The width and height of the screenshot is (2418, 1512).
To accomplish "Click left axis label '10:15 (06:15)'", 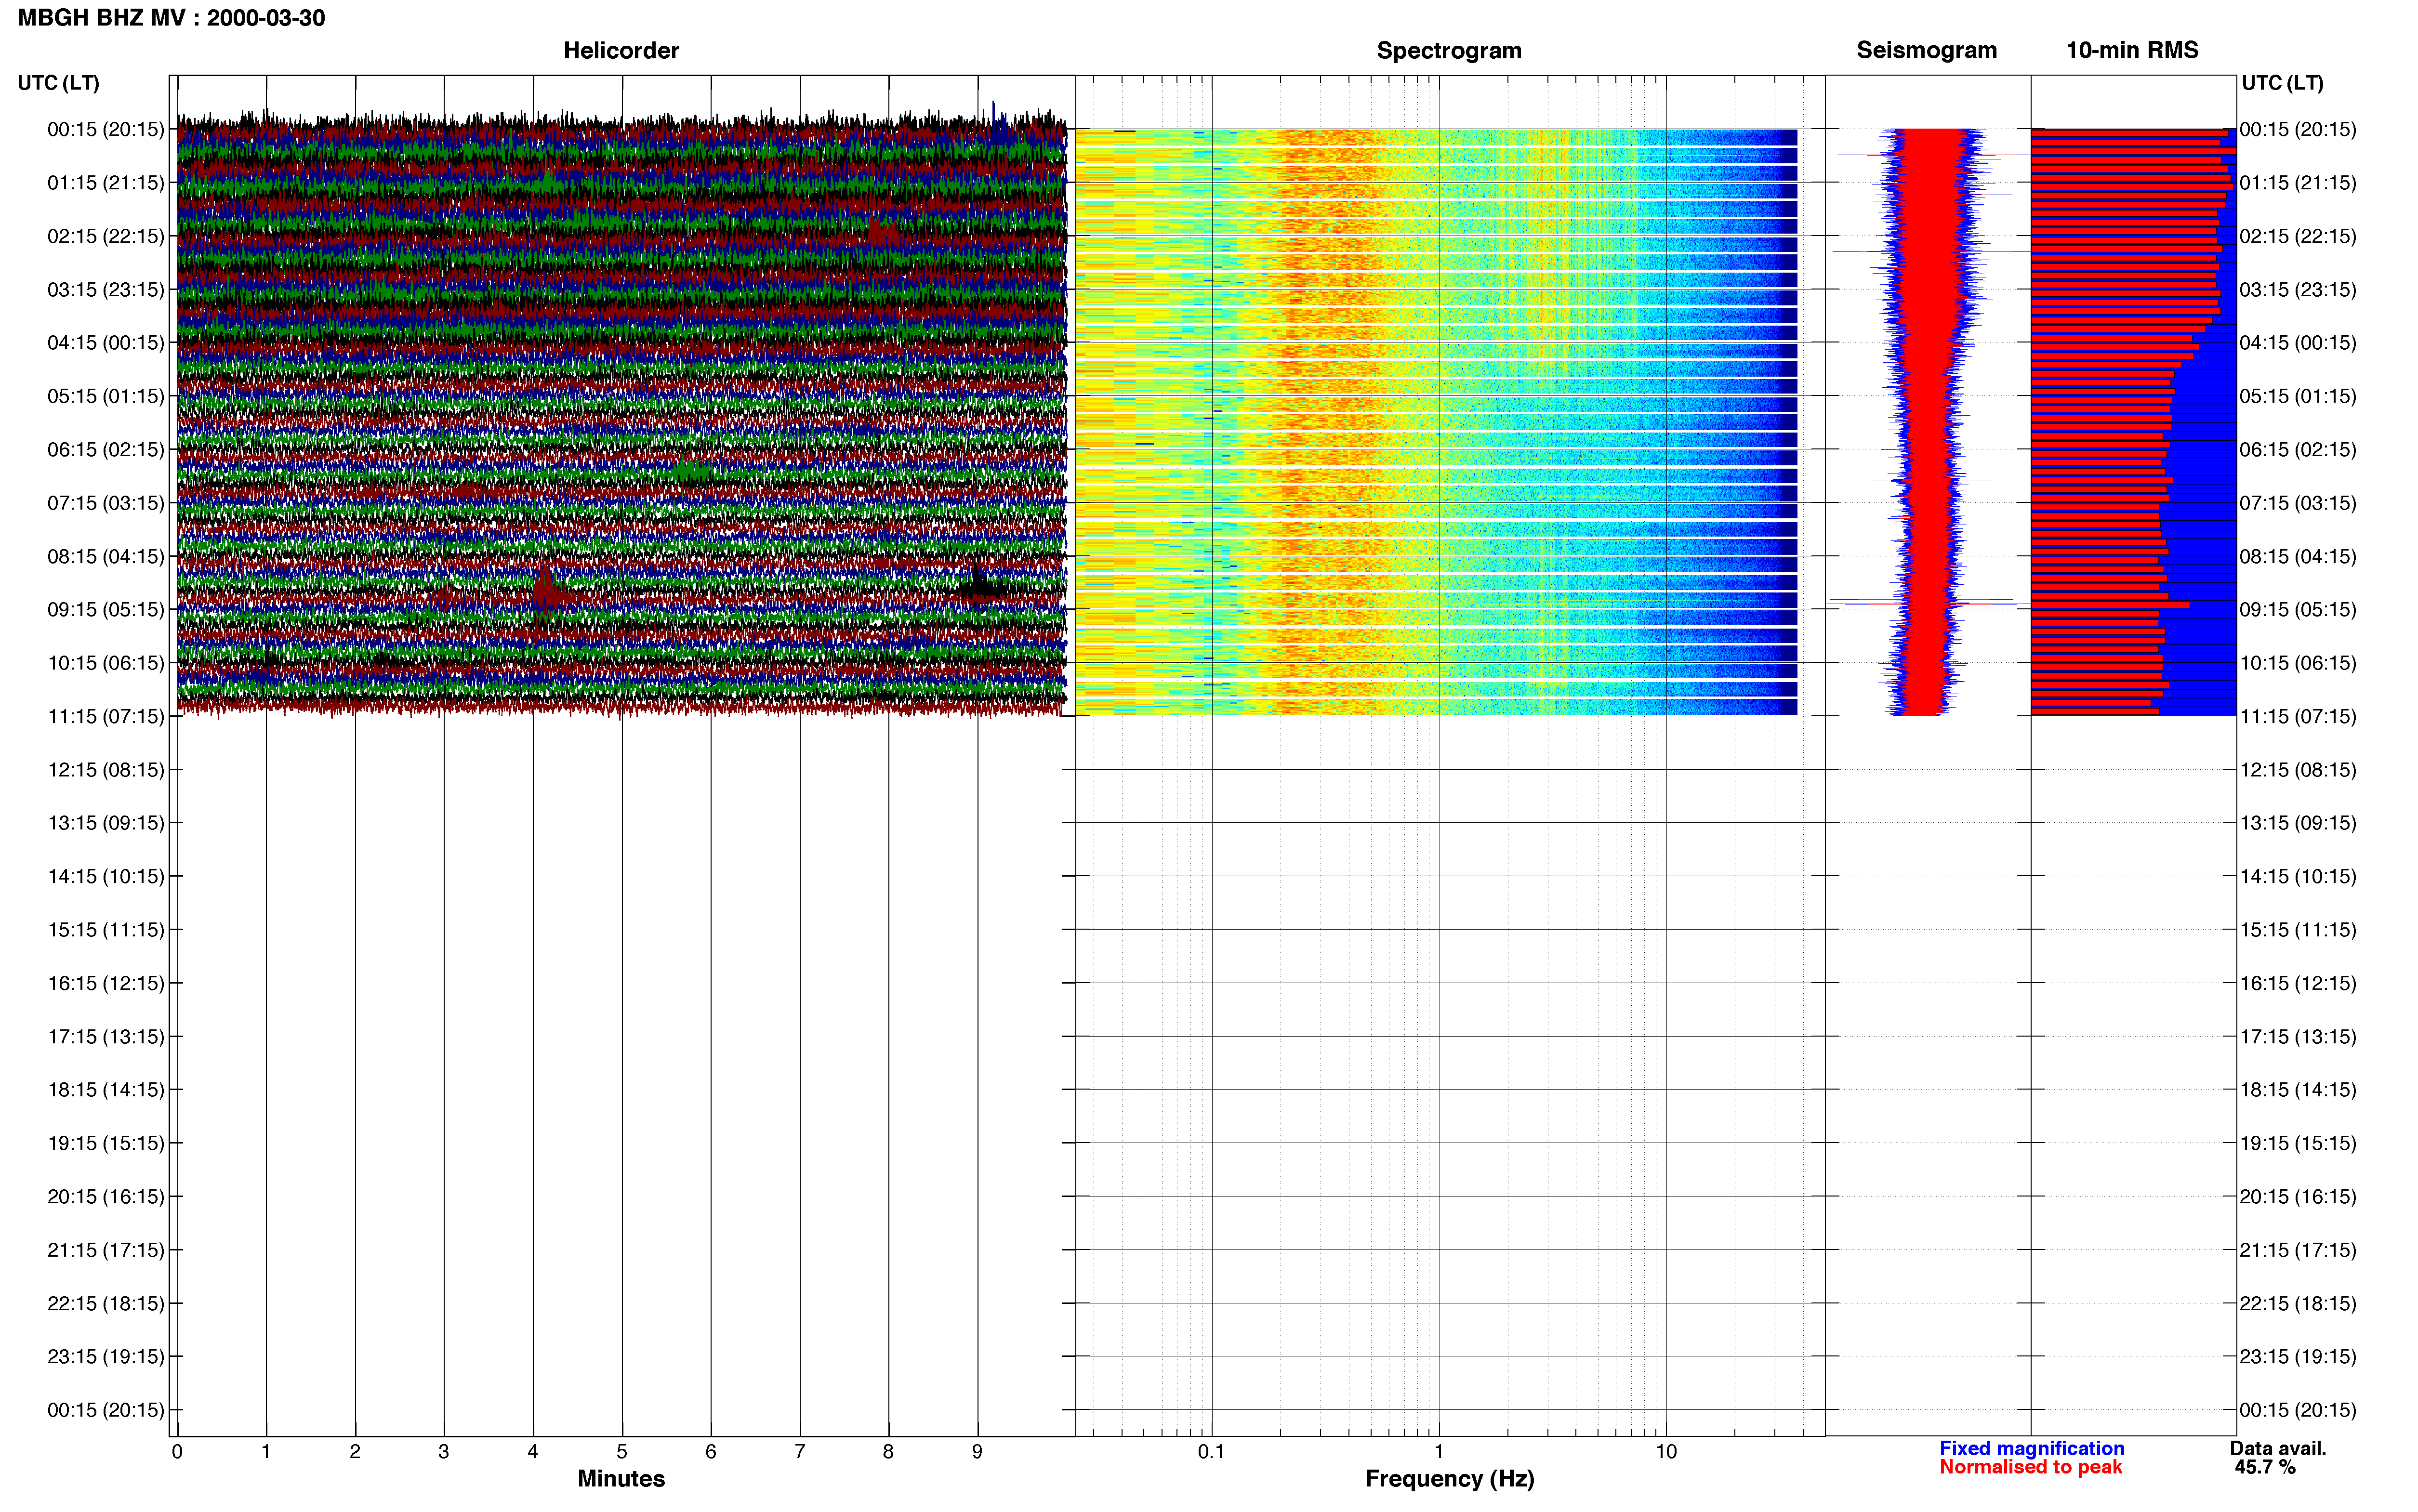I will coord(106,663).
